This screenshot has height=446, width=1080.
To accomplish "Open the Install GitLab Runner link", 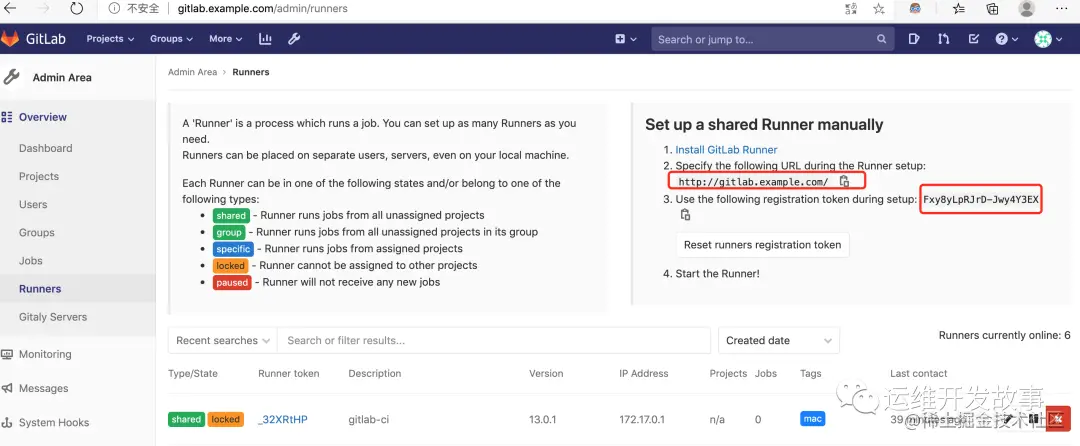I will point(726,149).
